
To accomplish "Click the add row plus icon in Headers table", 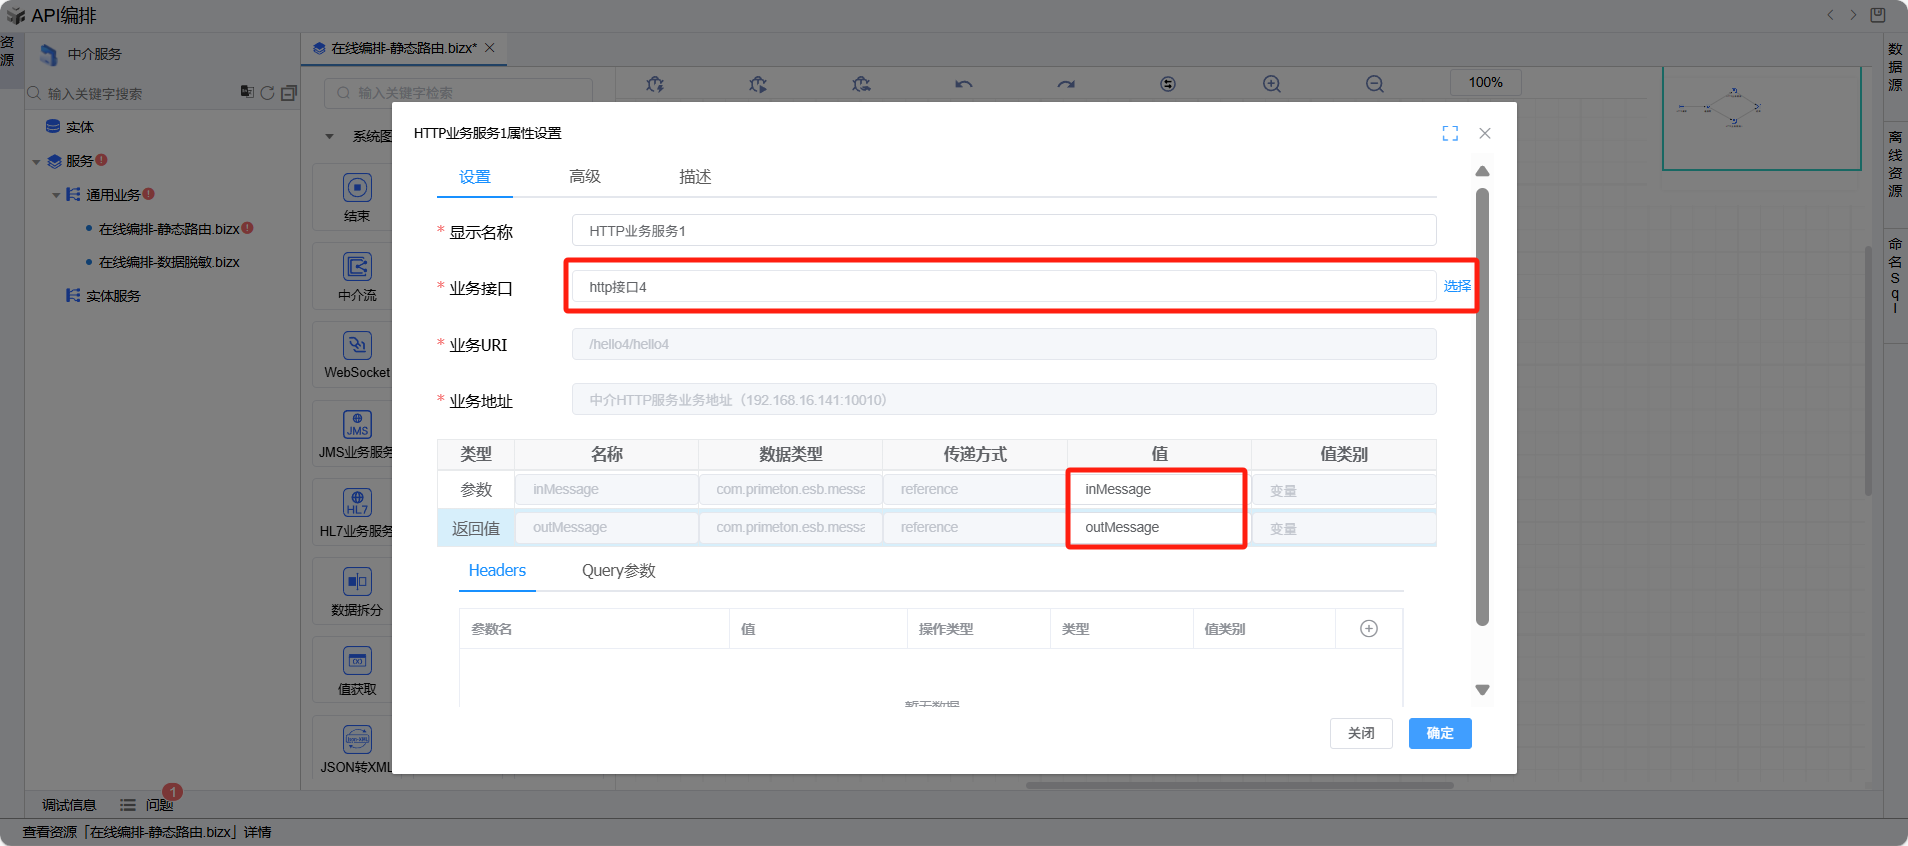I will [1369, 628].
